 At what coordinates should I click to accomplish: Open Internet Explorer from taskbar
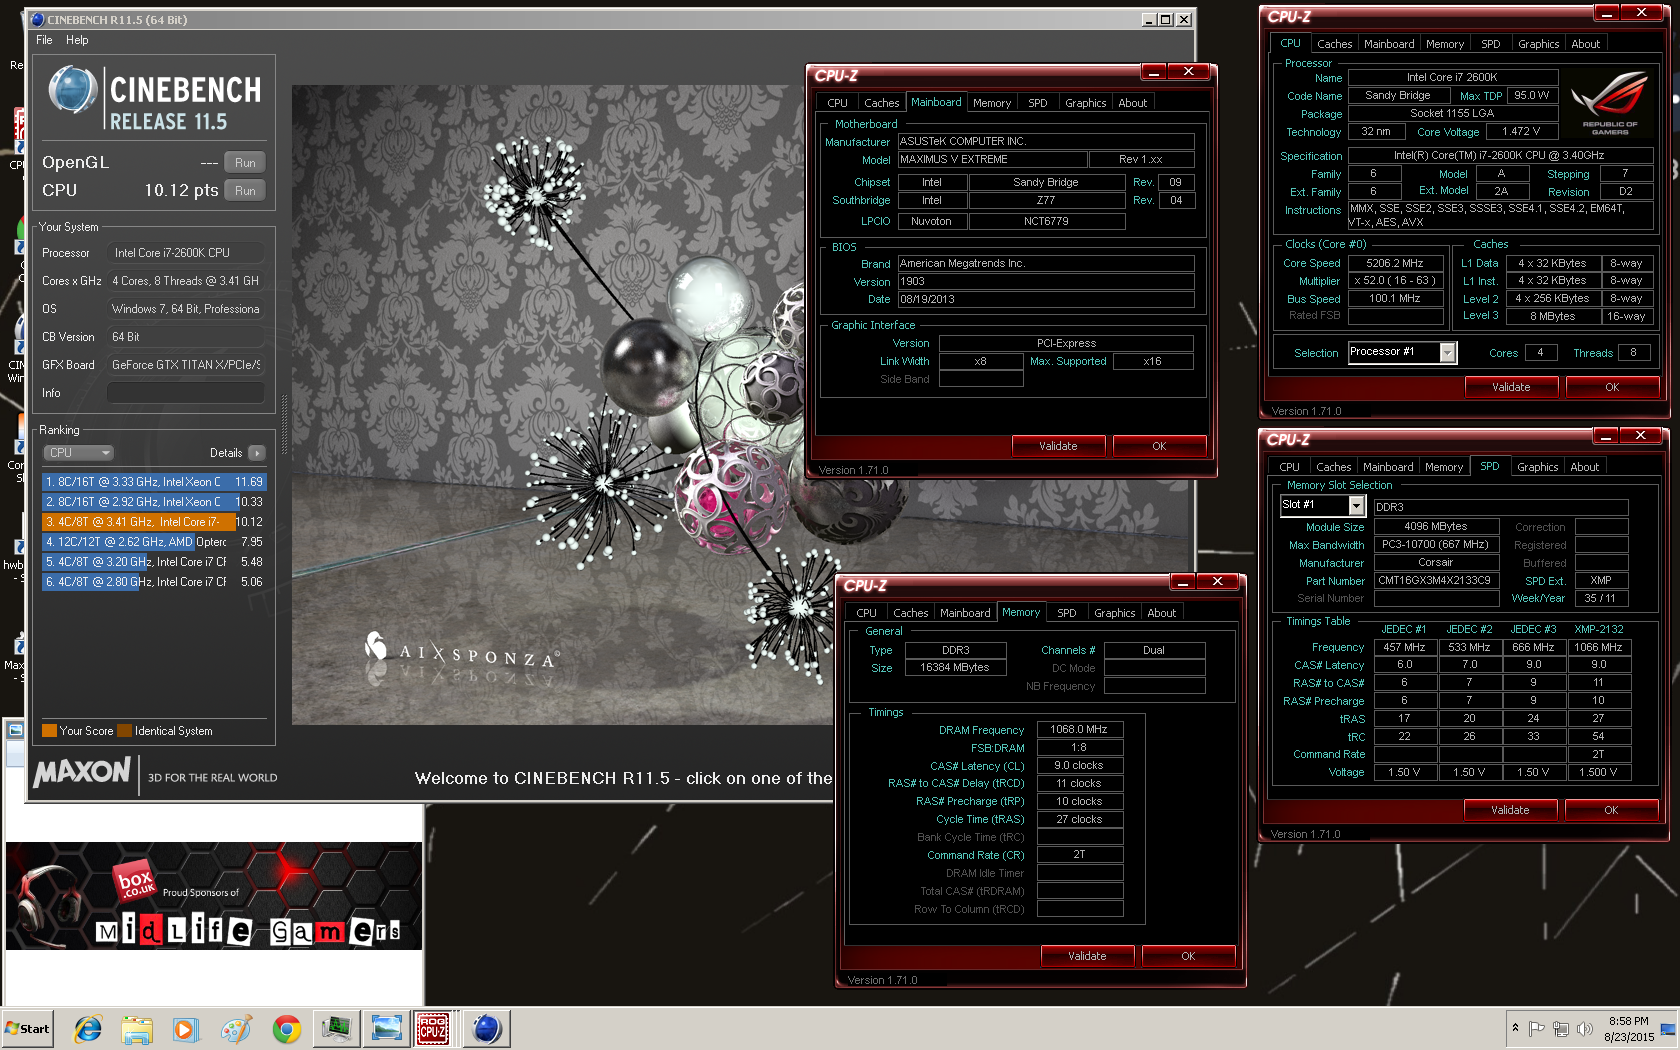click(x=88, y=1028)
